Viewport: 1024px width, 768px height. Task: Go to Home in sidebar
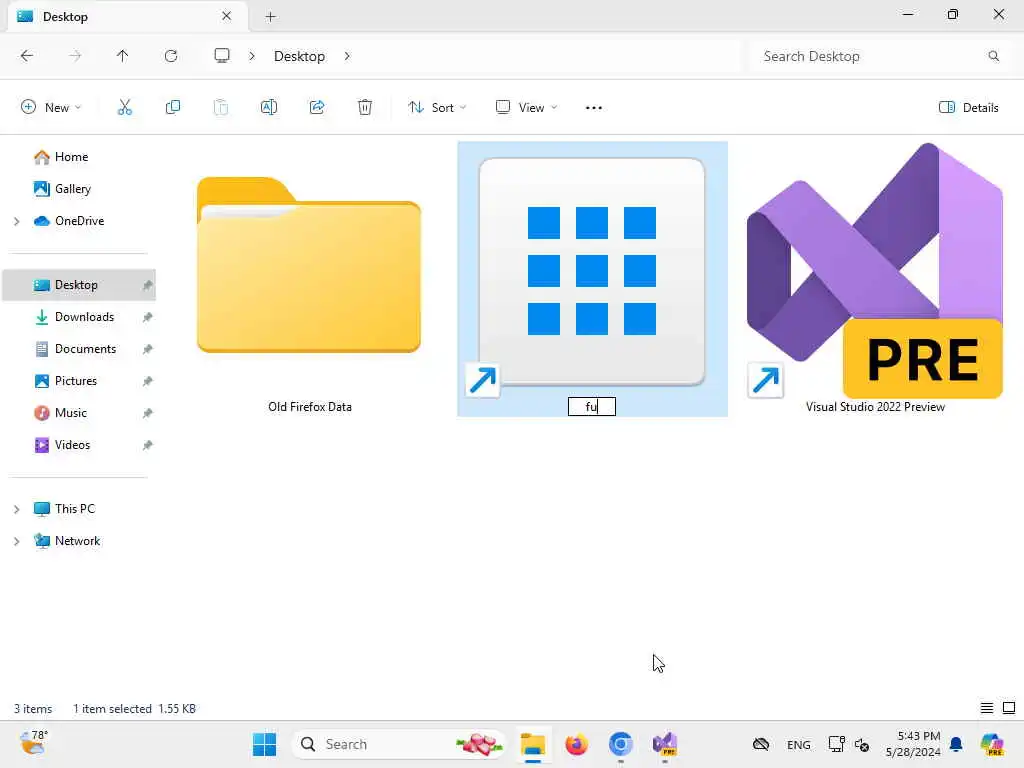click(x=72, y=157)
